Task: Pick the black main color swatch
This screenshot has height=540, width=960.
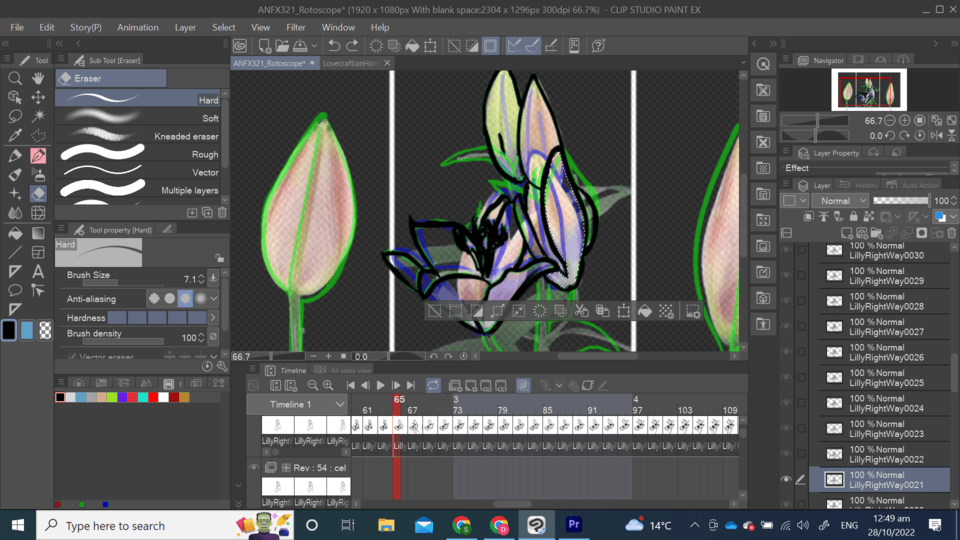Action: pos(9,331)
